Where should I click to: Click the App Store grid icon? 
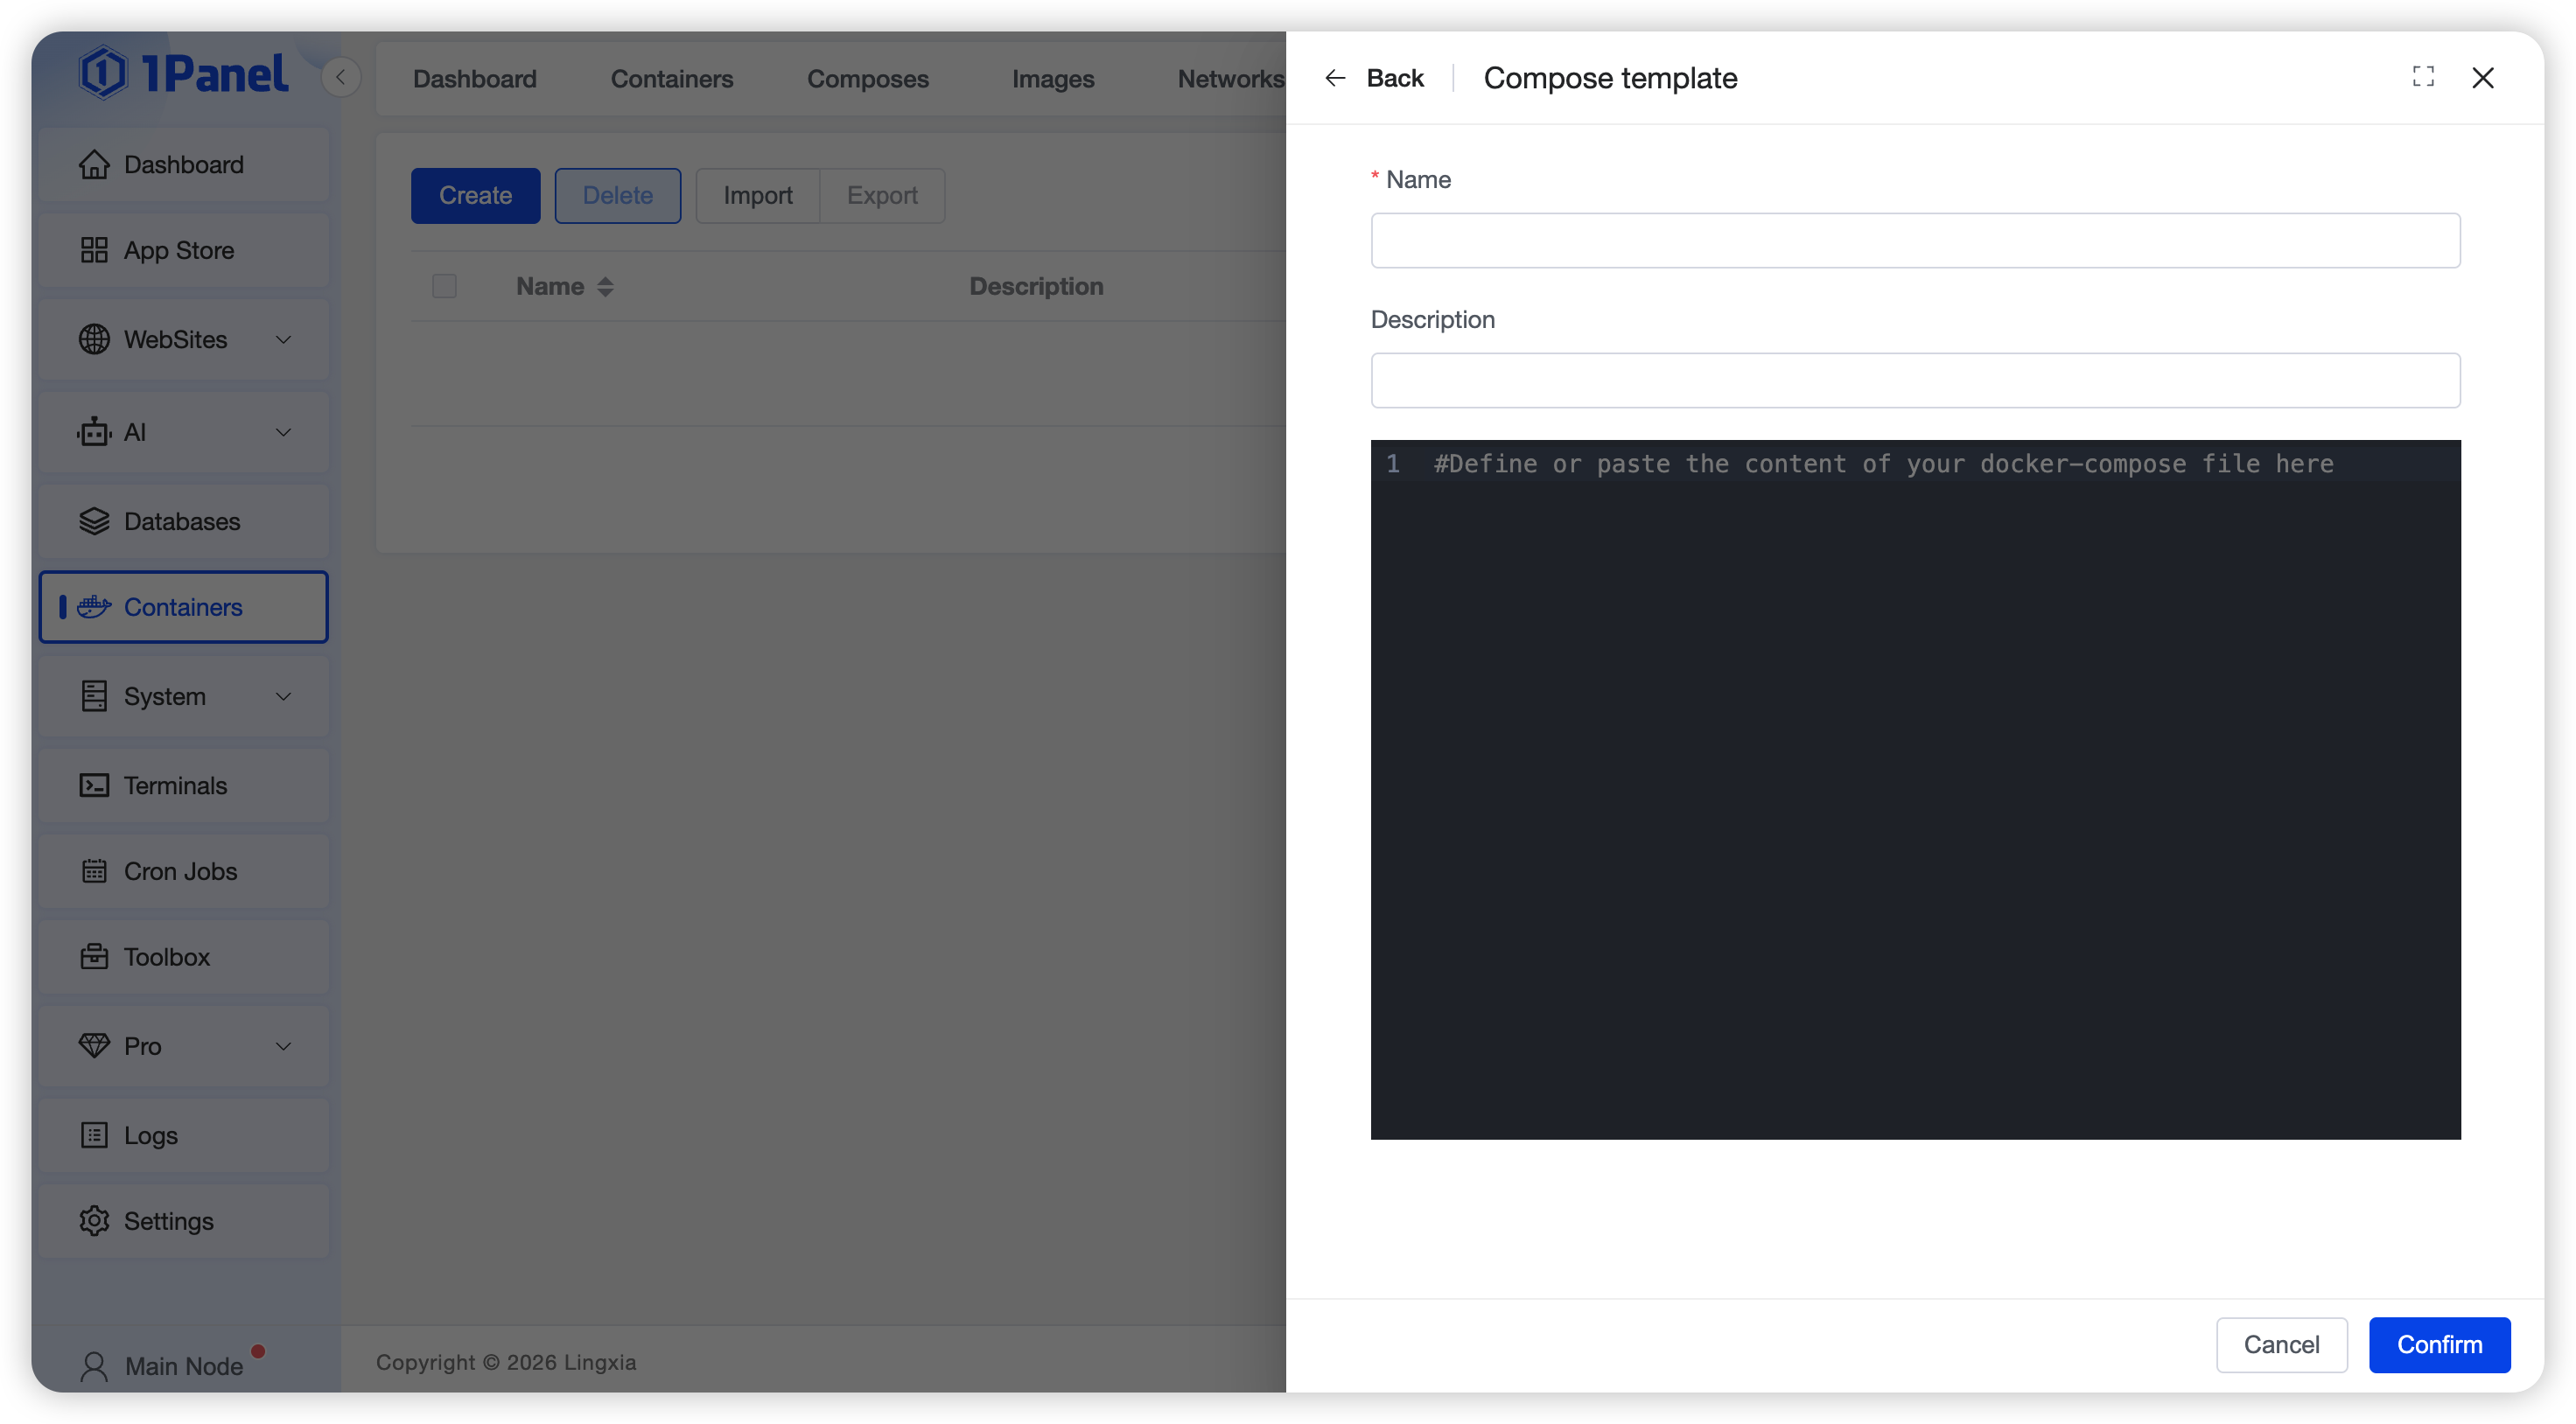[94, 250]
